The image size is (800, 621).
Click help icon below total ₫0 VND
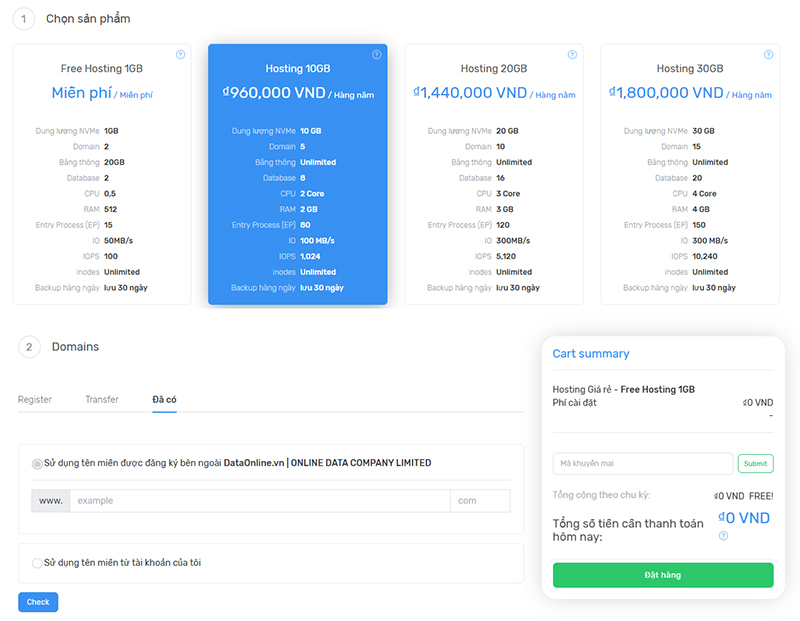(x=723, y=536)
